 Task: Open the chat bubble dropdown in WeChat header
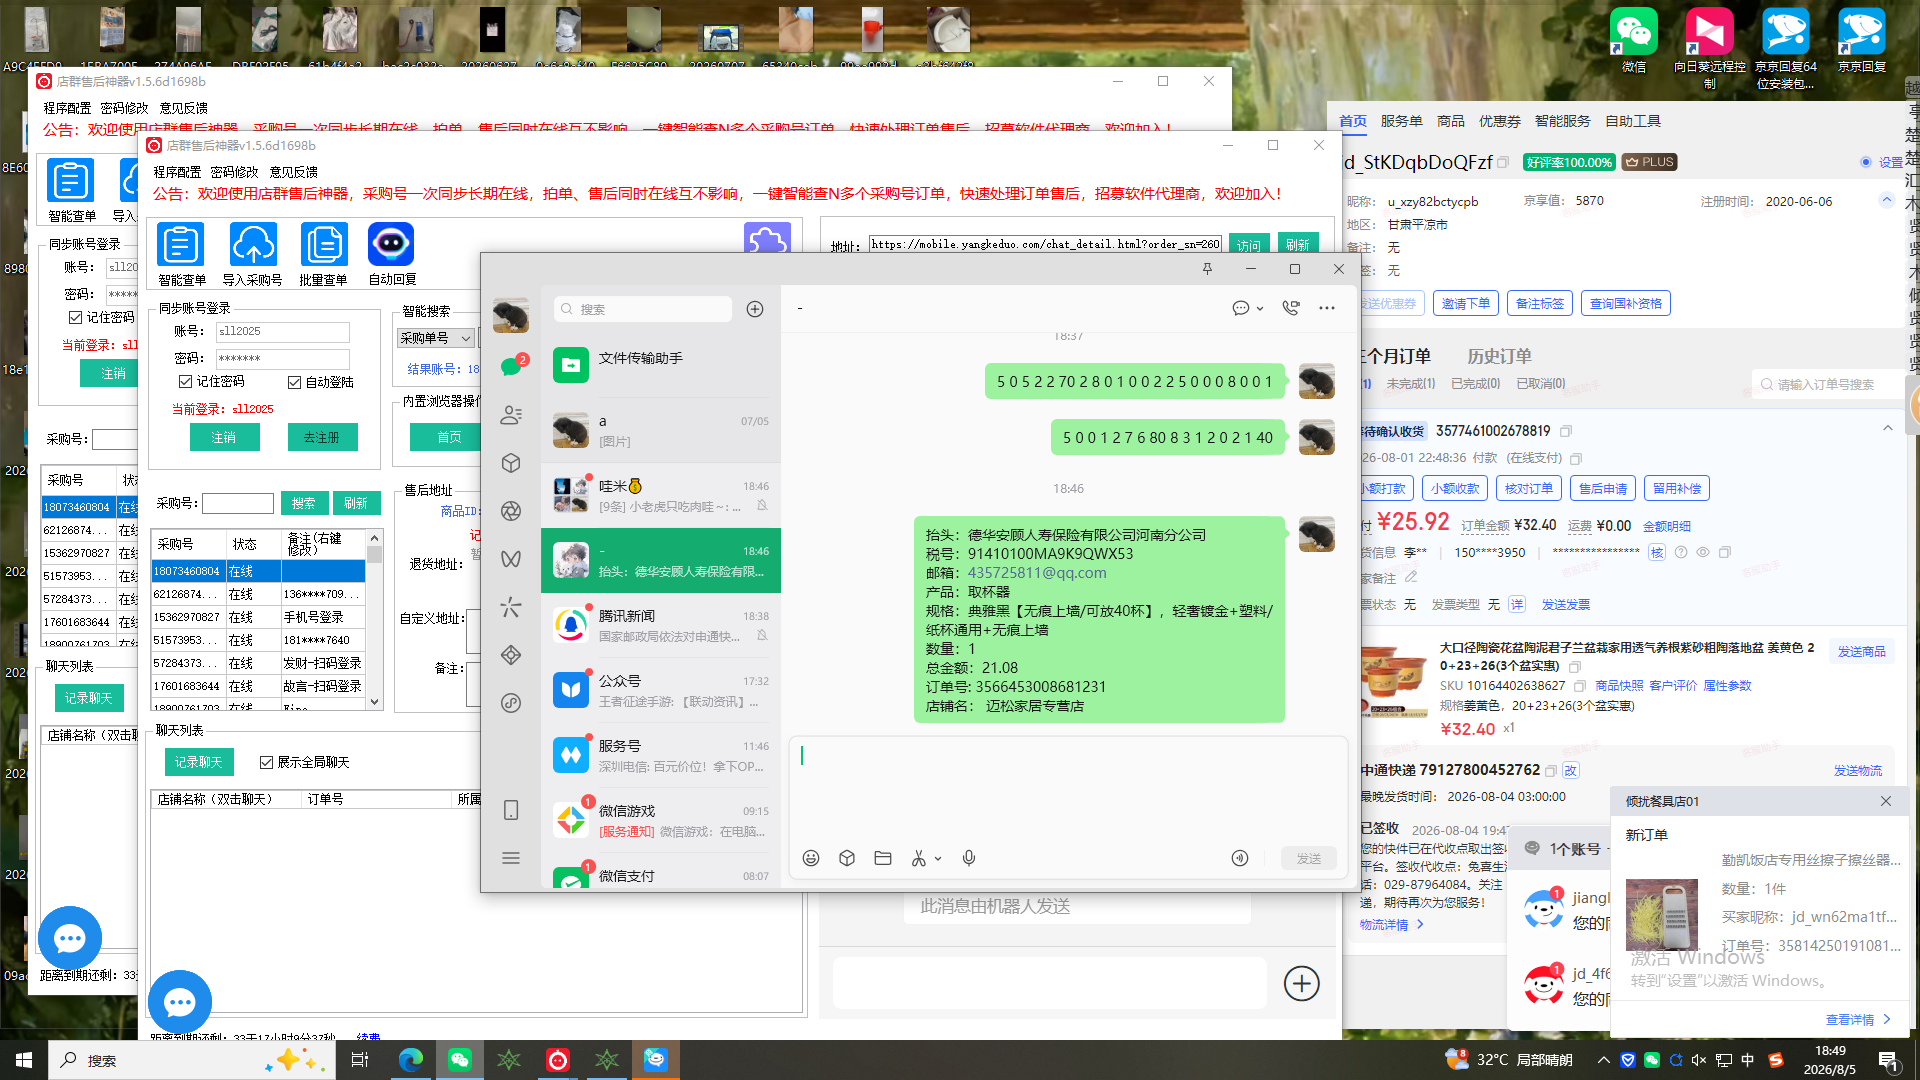(x=1248, y=308)
